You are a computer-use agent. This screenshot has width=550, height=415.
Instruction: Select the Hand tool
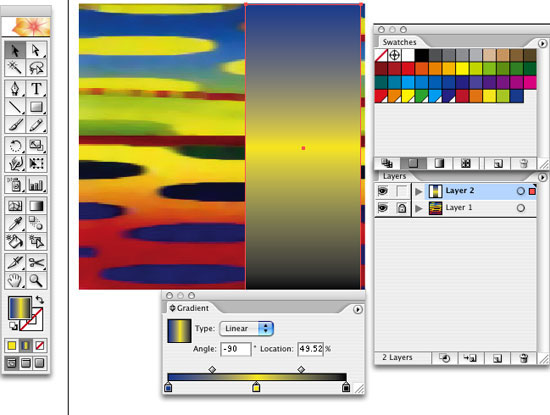pos(15,280)
